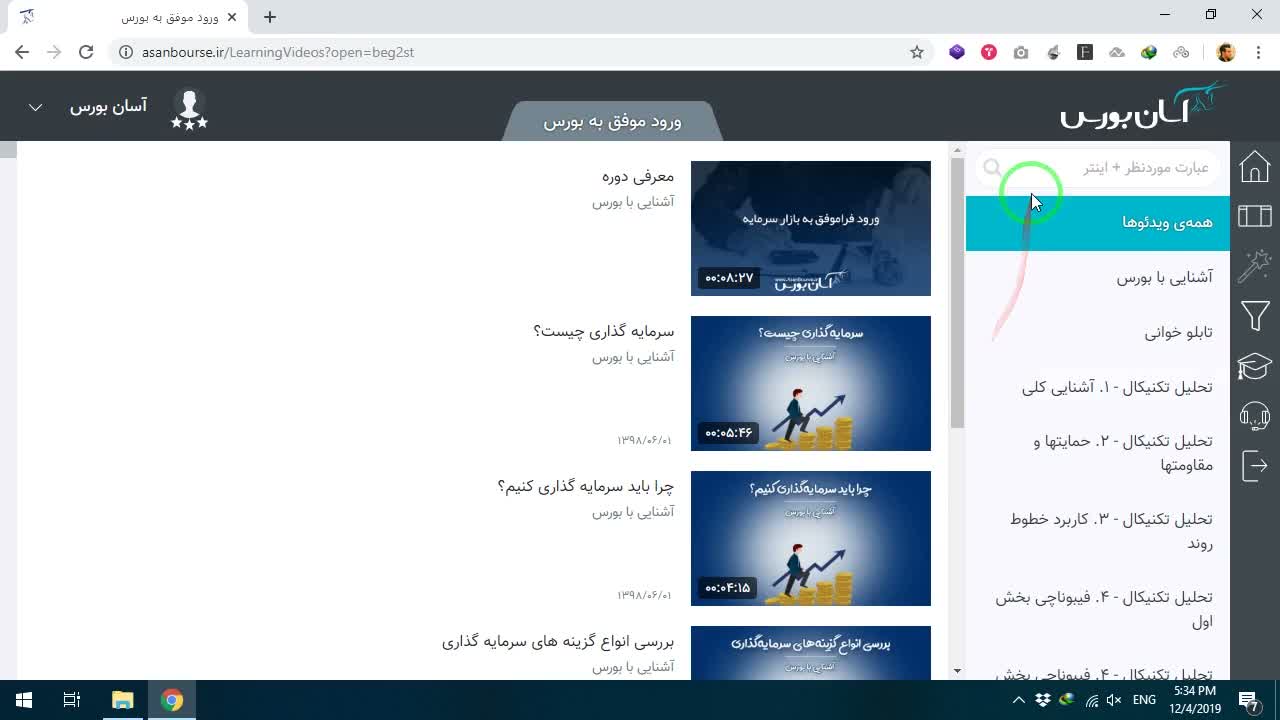The image size is (1280, 720).
Task: Open Chrome three-dot menu
Action: click(x=1257, y=52)
